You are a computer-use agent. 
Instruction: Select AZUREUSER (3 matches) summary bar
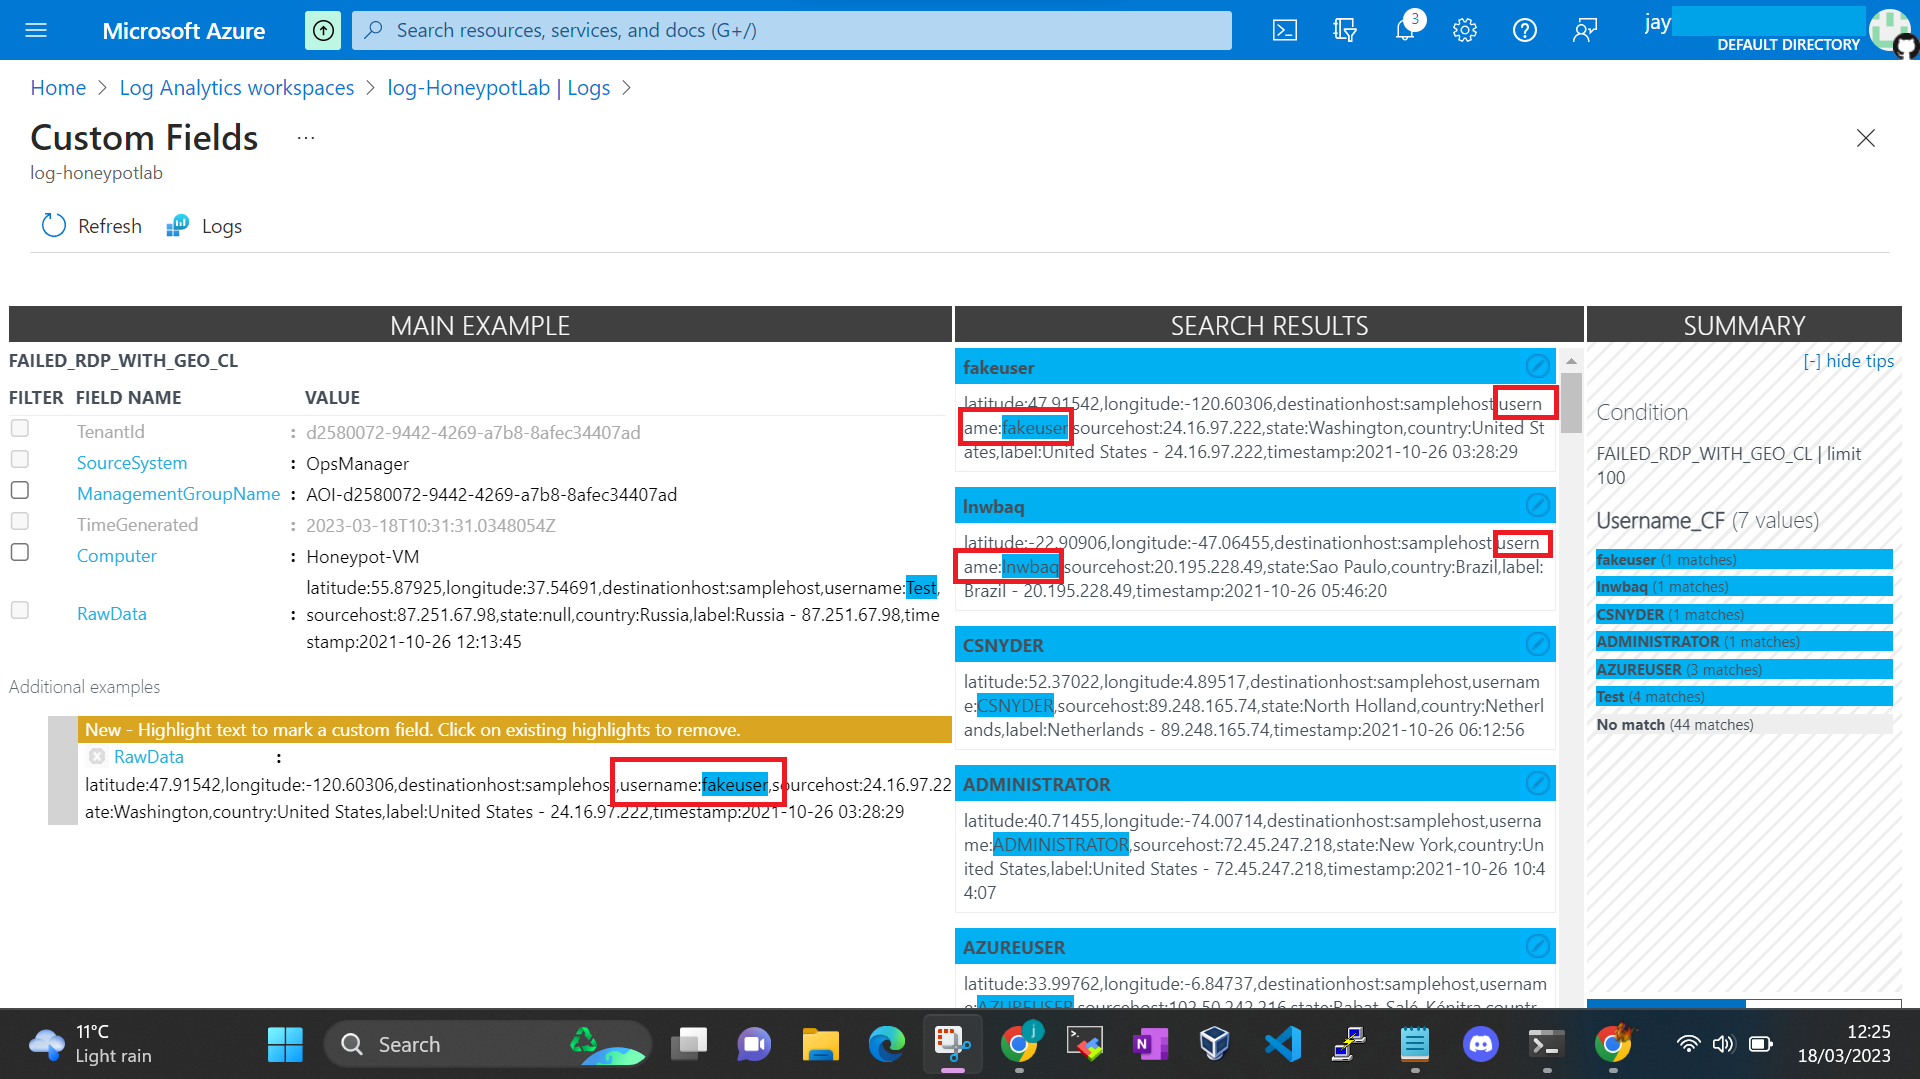click(x=1744, y=669)
